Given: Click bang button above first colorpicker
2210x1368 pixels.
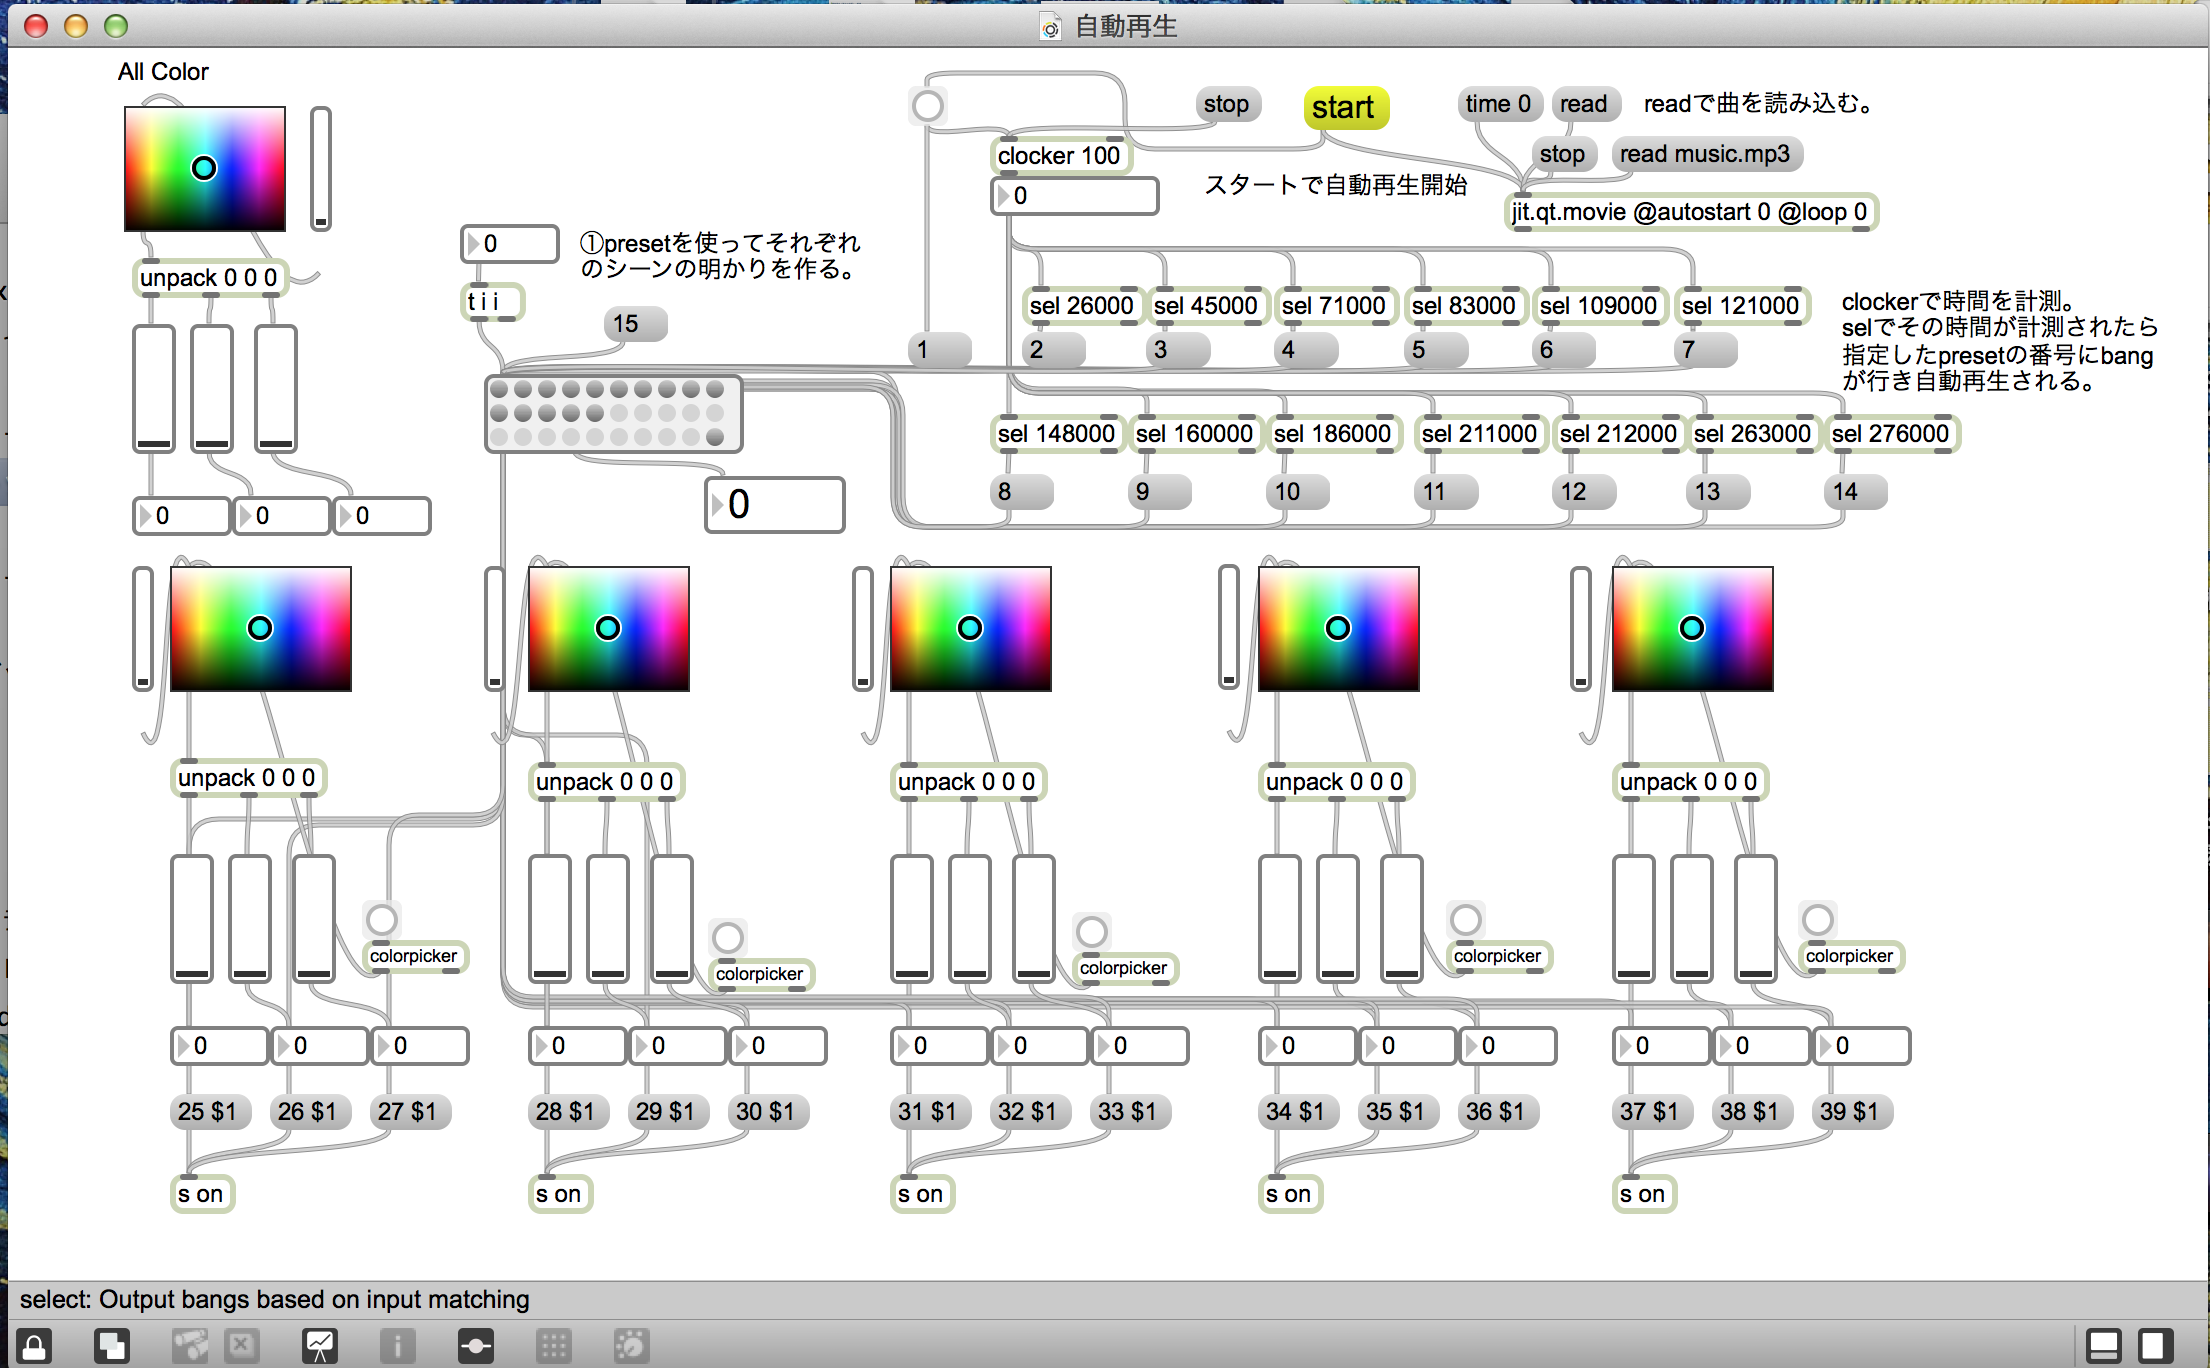Looking at the screenshot, I should tap(382, 919).
